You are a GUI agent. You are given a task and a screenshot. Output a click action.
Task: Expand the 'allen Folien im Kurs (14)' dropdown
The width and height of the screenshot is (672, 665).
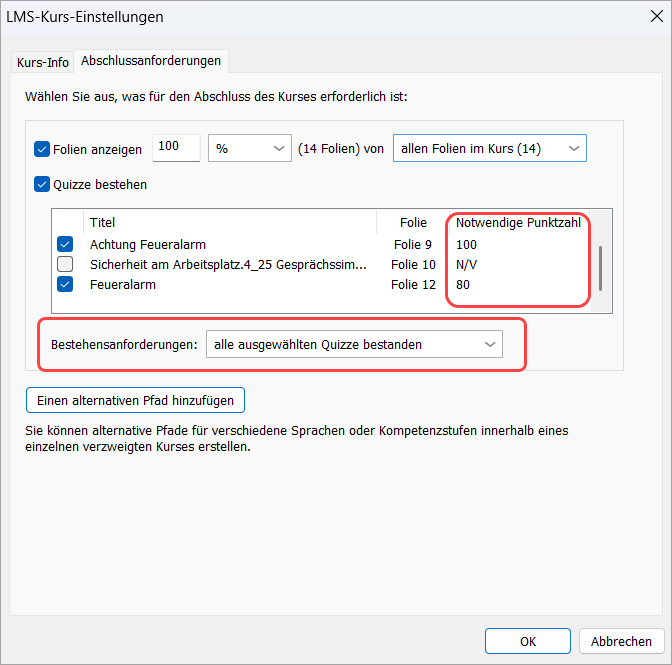coord(489,148)
